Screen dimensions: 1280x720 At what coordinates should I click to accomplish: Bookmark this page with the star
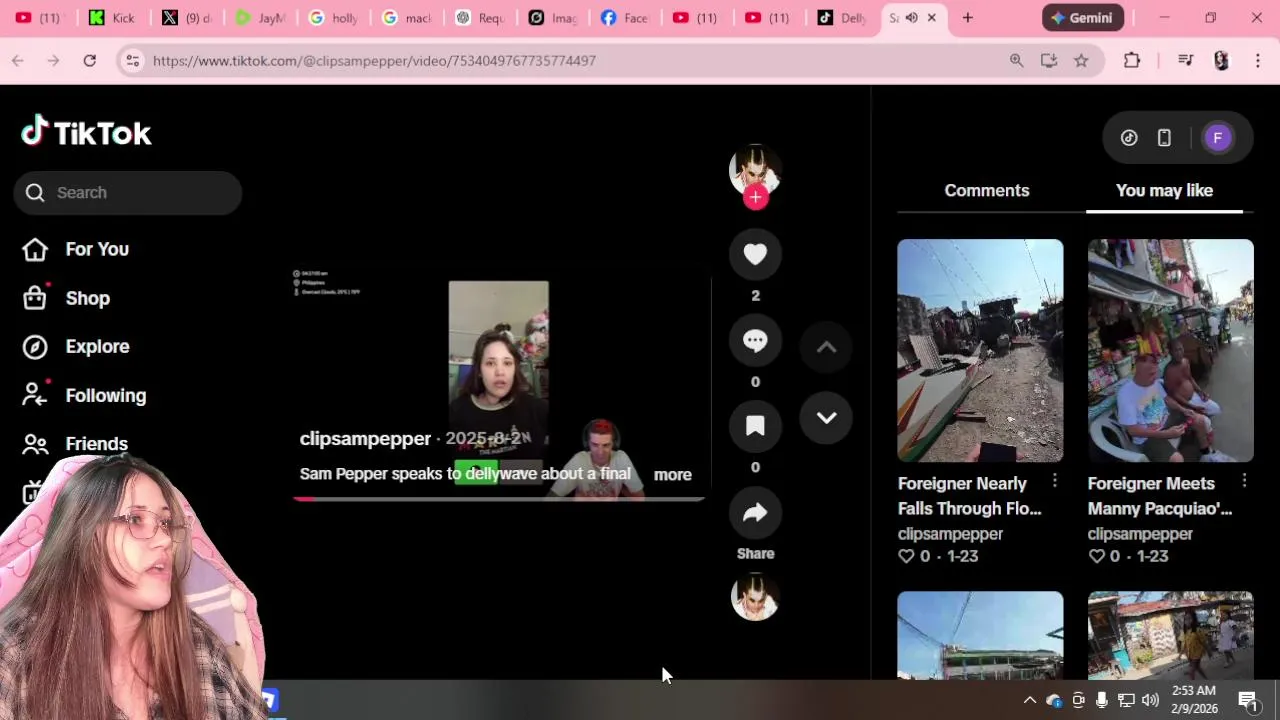click(1081, 61)
